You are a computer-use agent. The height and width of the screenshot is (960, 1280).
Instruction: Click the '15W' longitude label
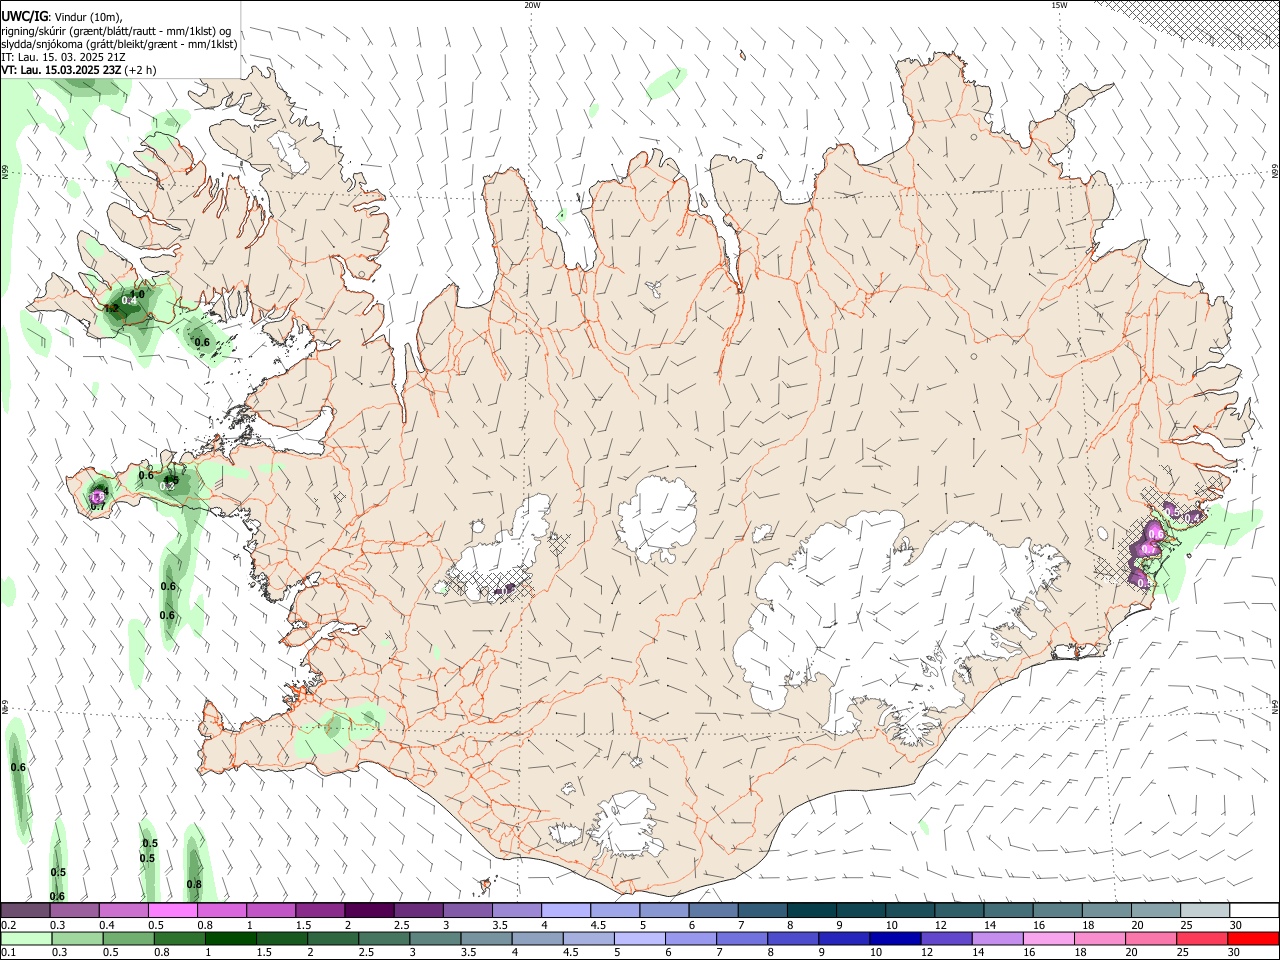pos(1059,5)
